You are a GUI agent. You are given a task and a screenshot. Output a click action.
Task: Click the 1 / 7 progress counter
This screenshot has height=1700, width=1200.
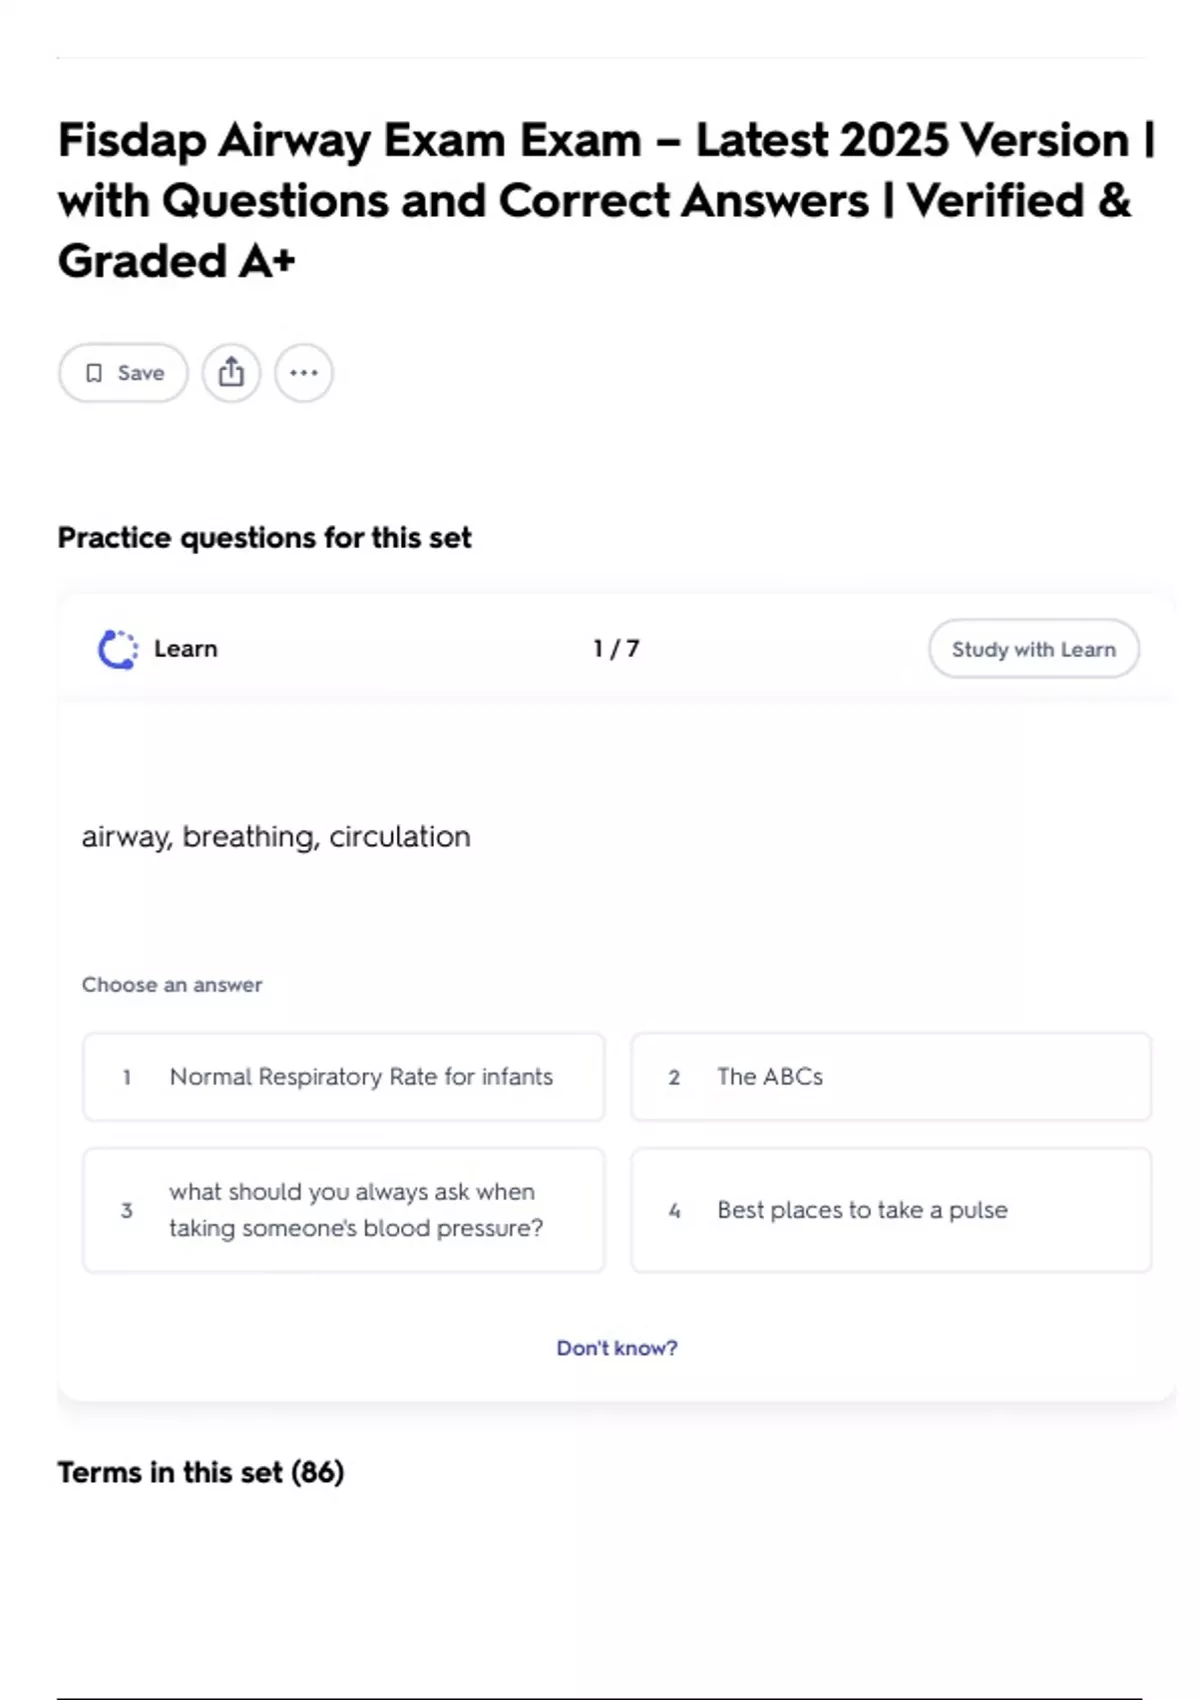(616, 649)
